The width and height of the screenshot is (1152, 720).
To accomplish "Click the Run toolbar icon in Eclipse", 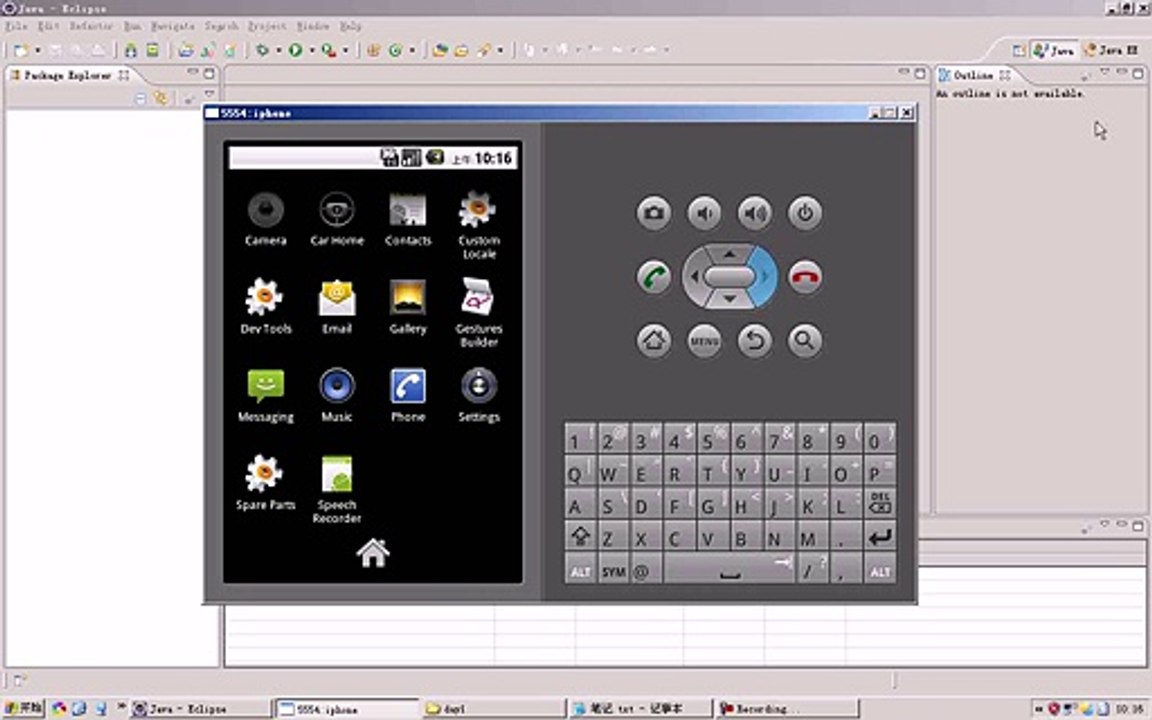I will point(295,50).
